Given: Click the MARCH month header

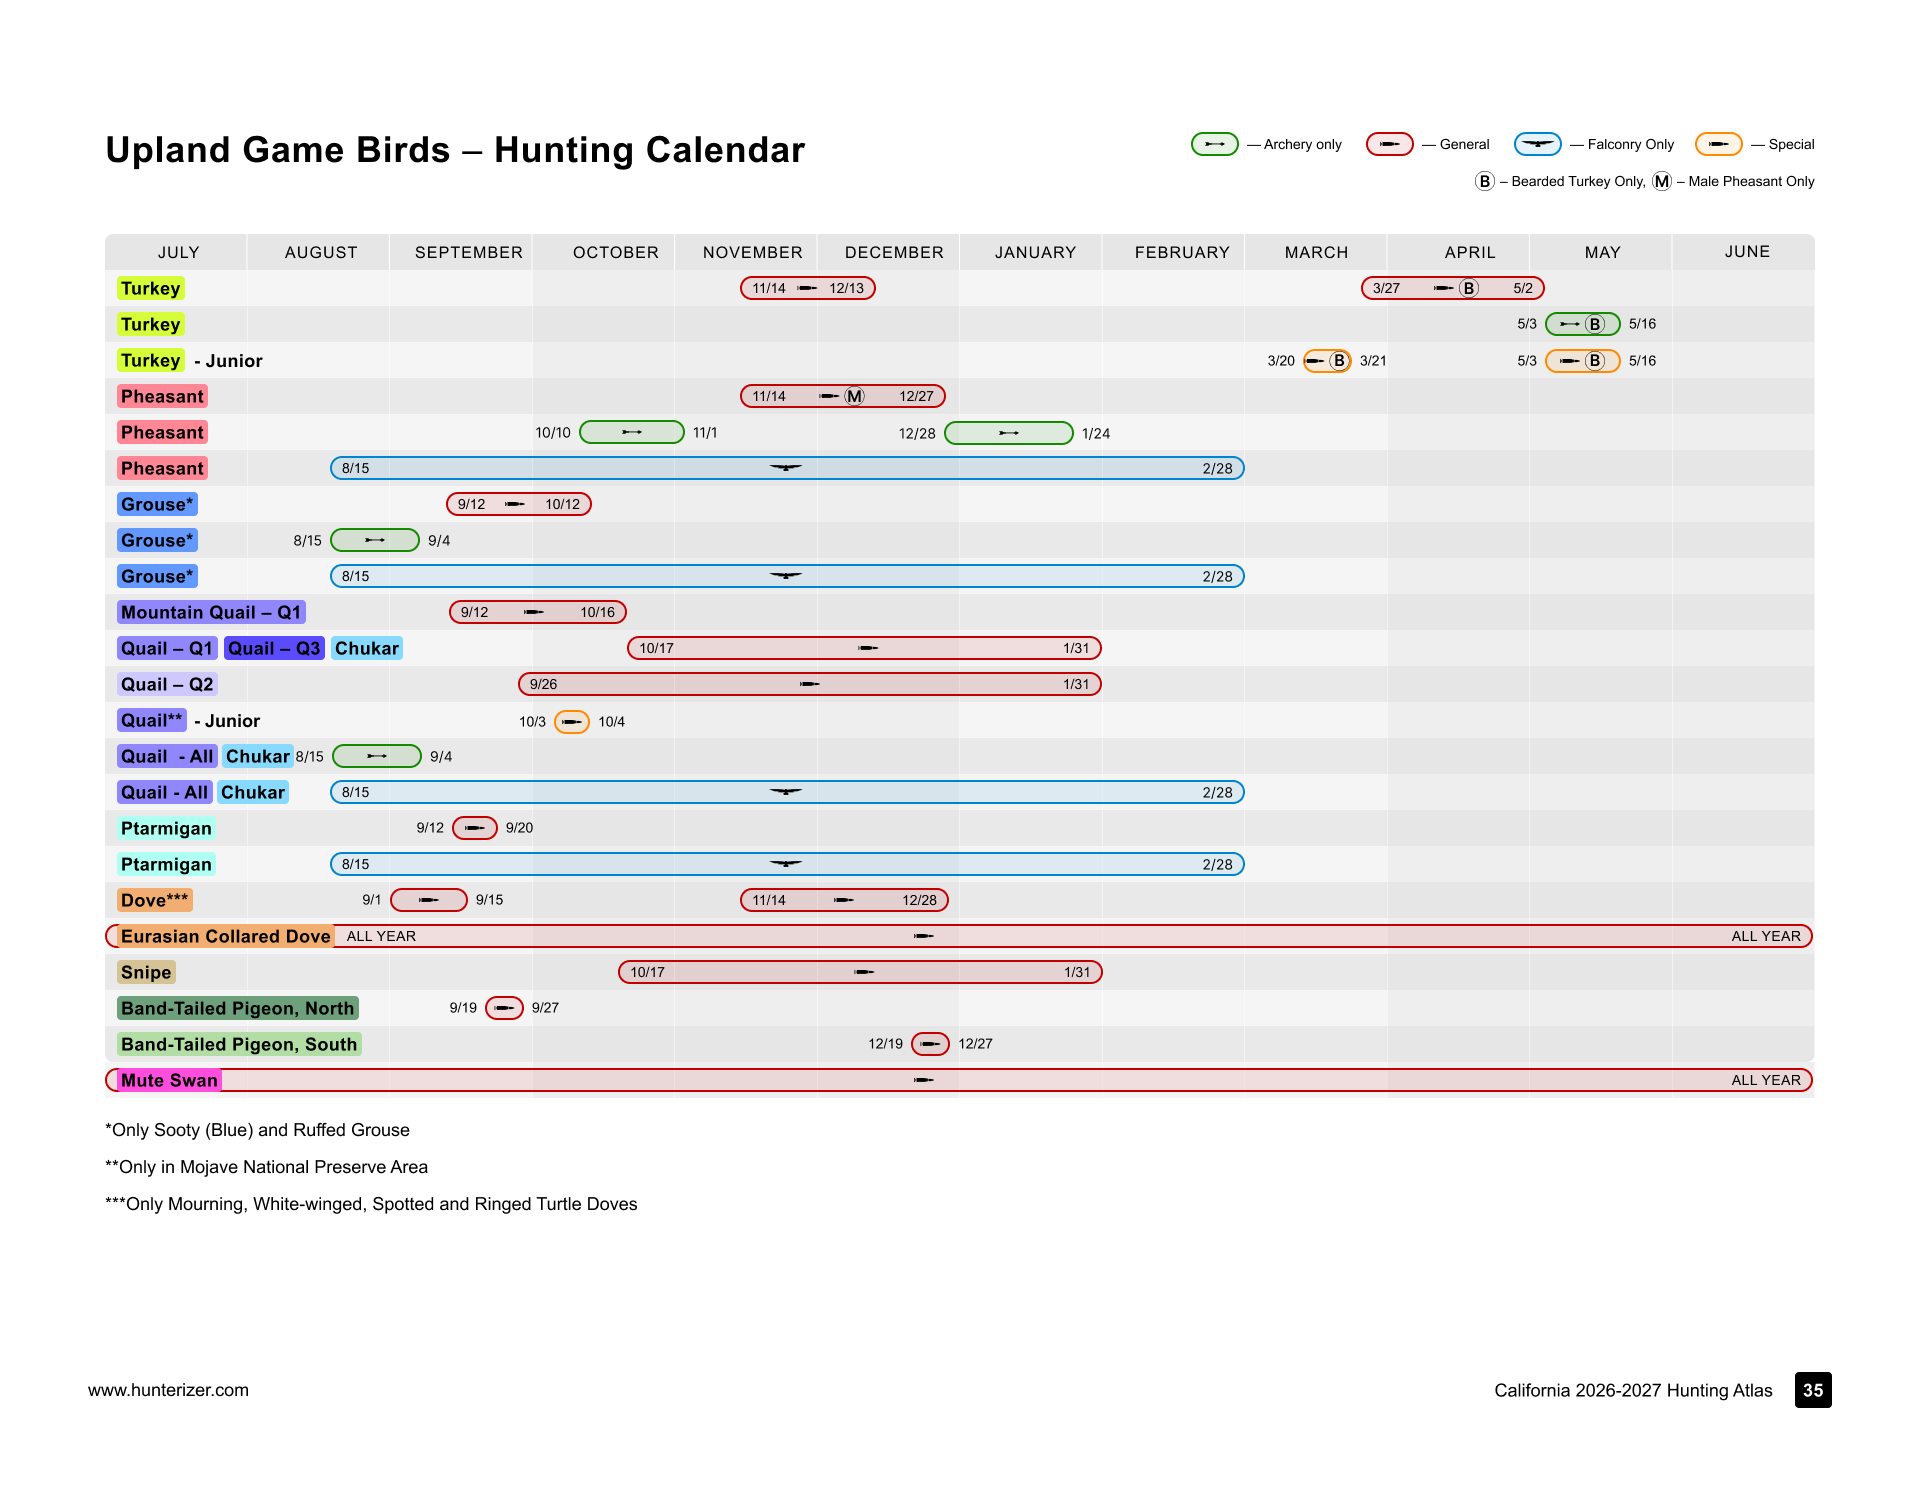Looking at the screenshot, I should point(1317,252).
